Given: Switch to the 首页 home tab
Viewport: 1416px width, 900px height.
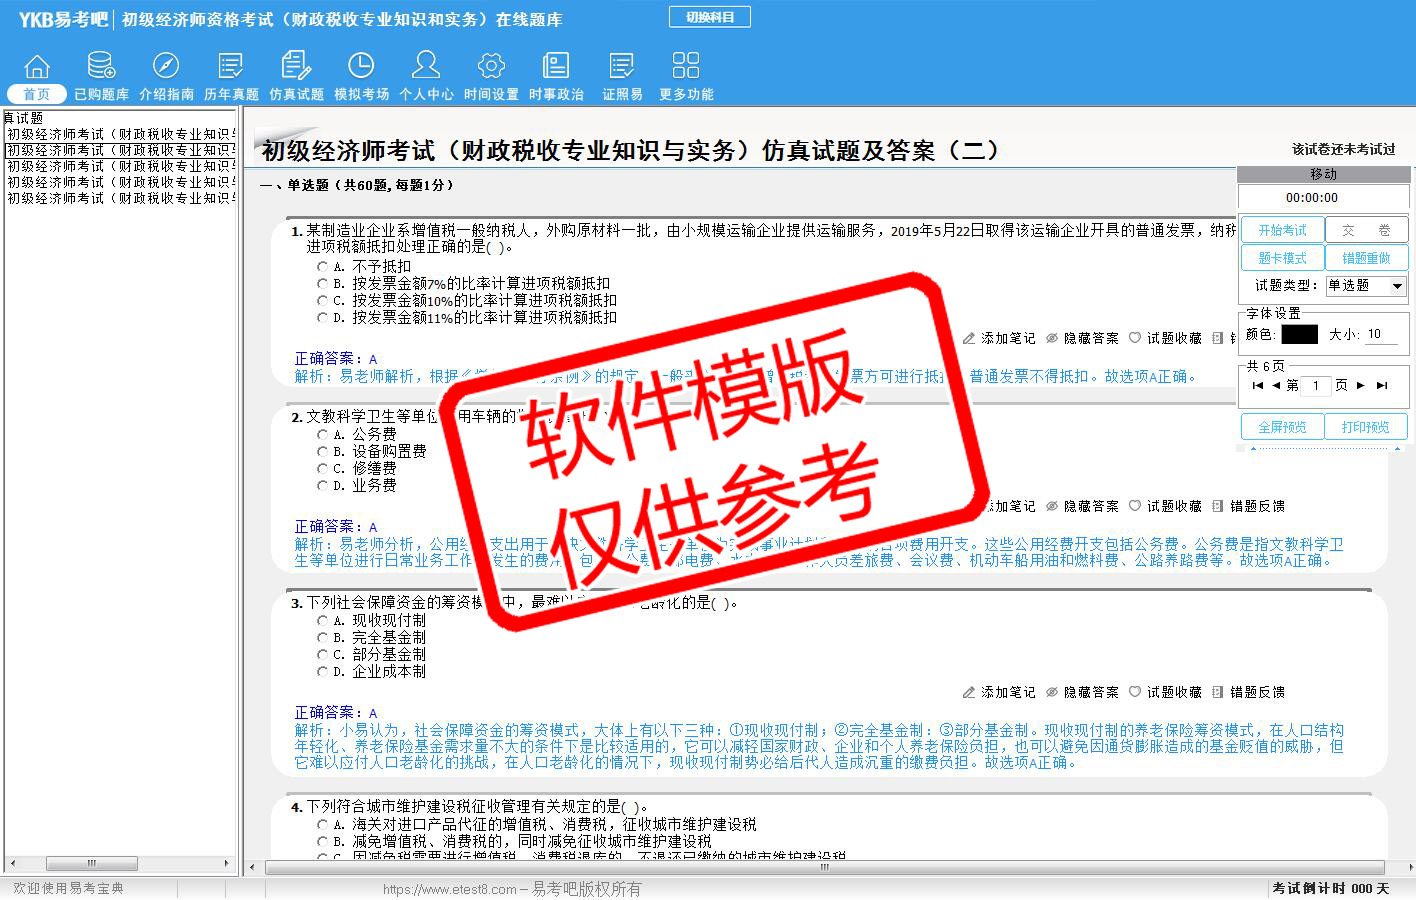Looking at the screenshot, I should click(x=37, y=94).
